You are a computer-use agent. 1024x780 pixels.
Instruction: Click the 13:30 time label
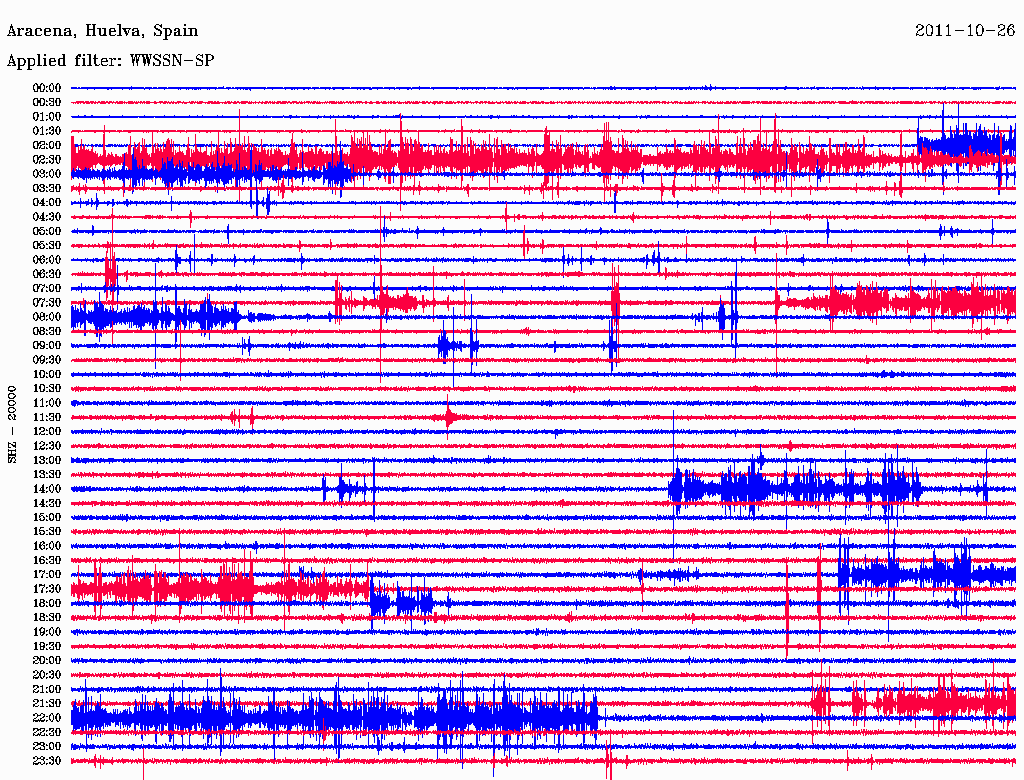(46, 475)
